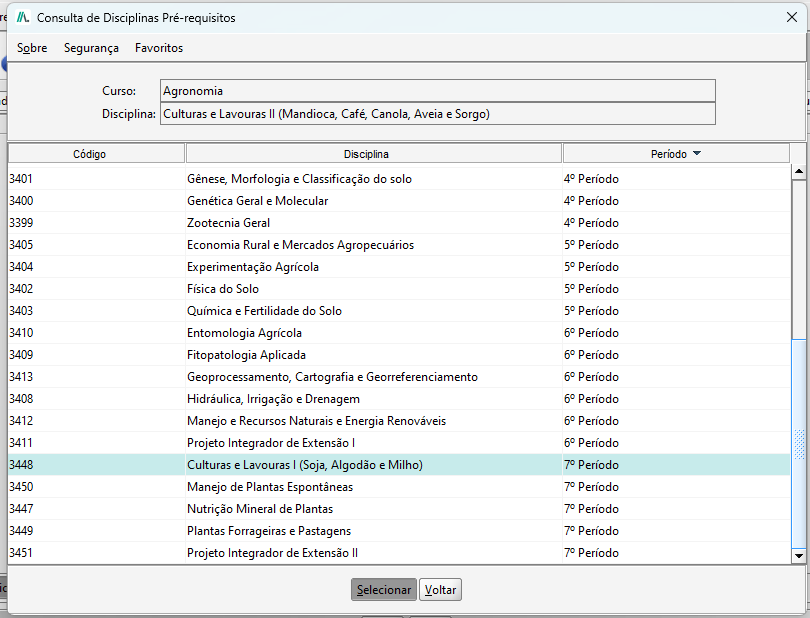810x618 pixels.
Task: Select row Zootecnia Geral
Action: (x=399, y=223)
